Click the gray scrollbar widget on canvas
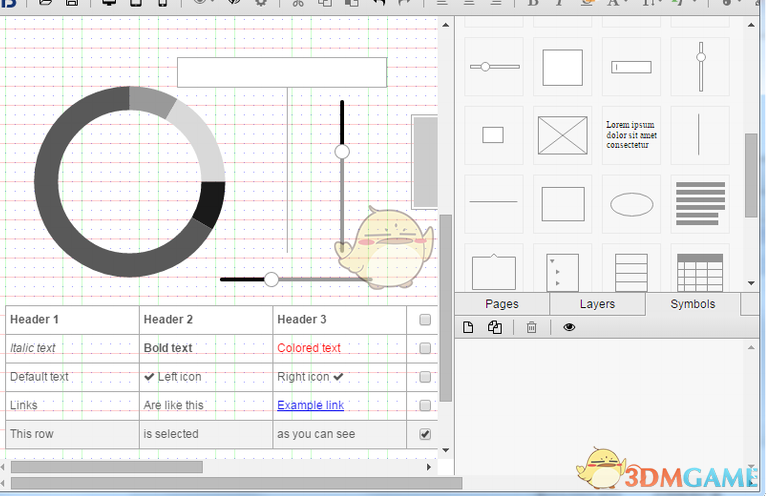The height and width of the screenshot is (496, 769). pyautogui.click(x=425, y=162)
